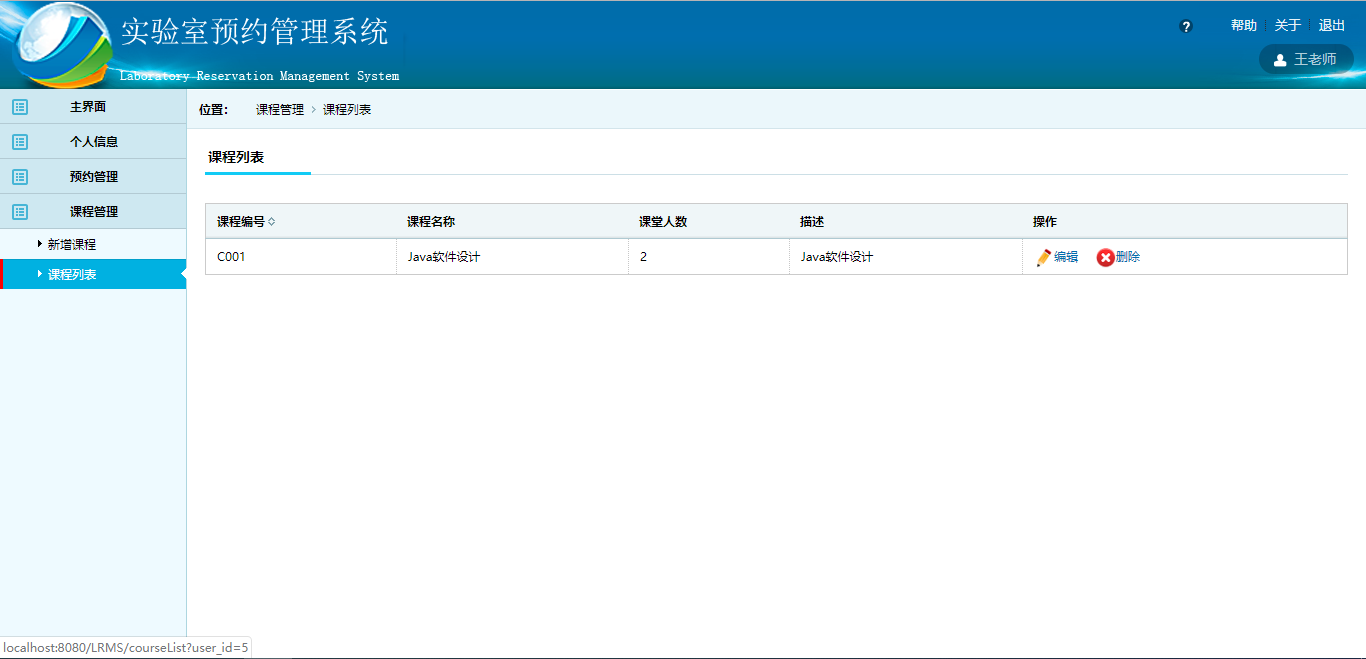Click the 关于 link
Viewport: 1366px width, 659px height.
[1288, 26]
